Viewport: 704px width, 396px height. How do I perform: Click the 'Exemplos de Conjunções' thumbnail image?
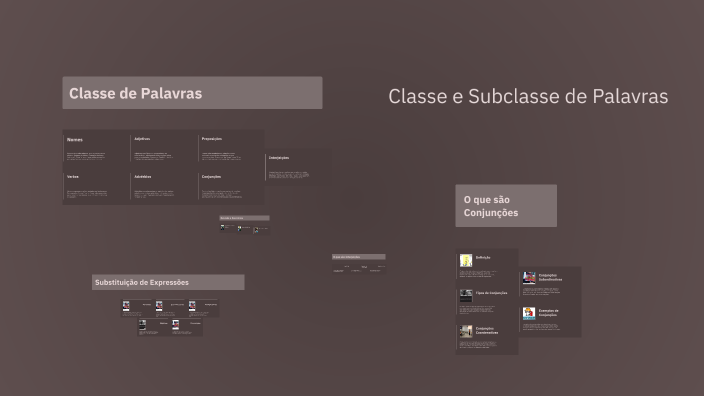point(529,313)
